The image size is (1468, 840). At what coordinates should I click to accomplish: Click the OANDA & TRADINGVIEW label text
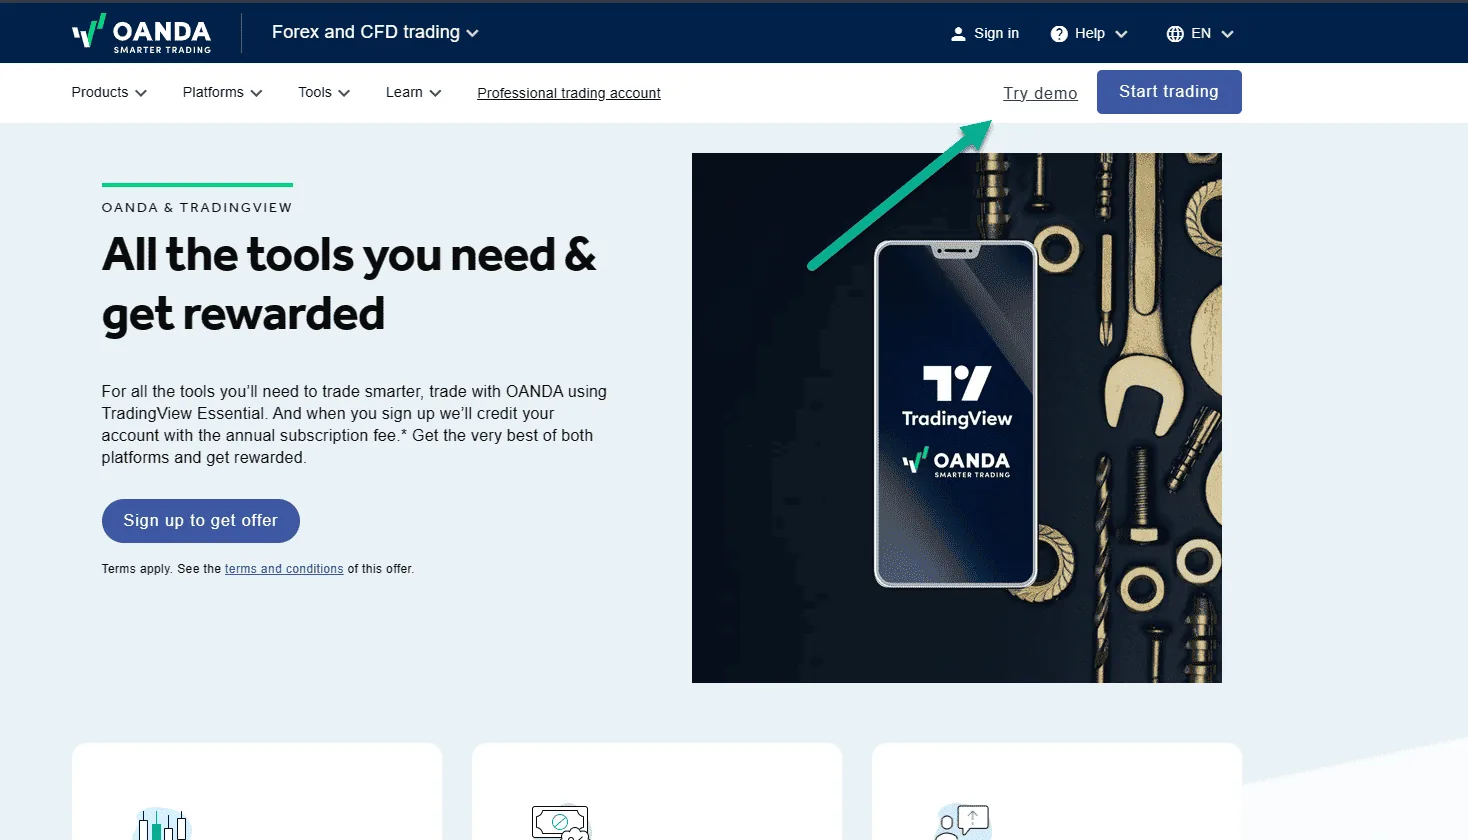point(197,208)
